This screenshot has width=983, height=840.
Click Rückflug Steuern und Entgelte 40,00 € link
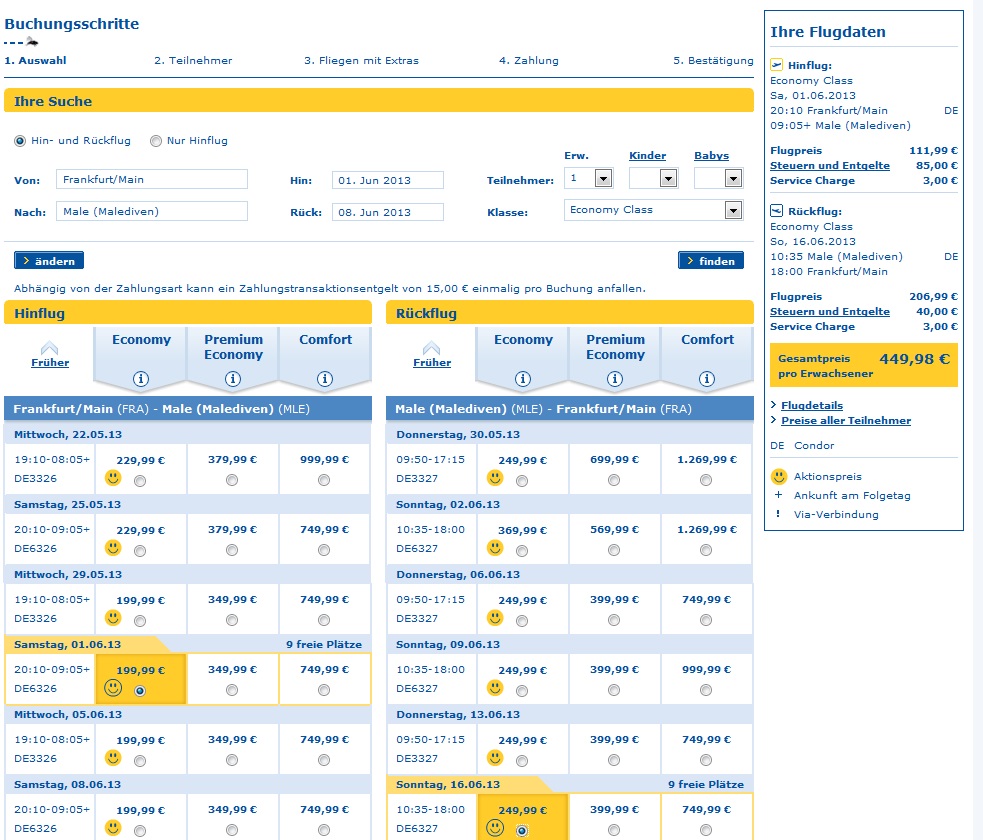pyautogui.click(x=830, y=312)
